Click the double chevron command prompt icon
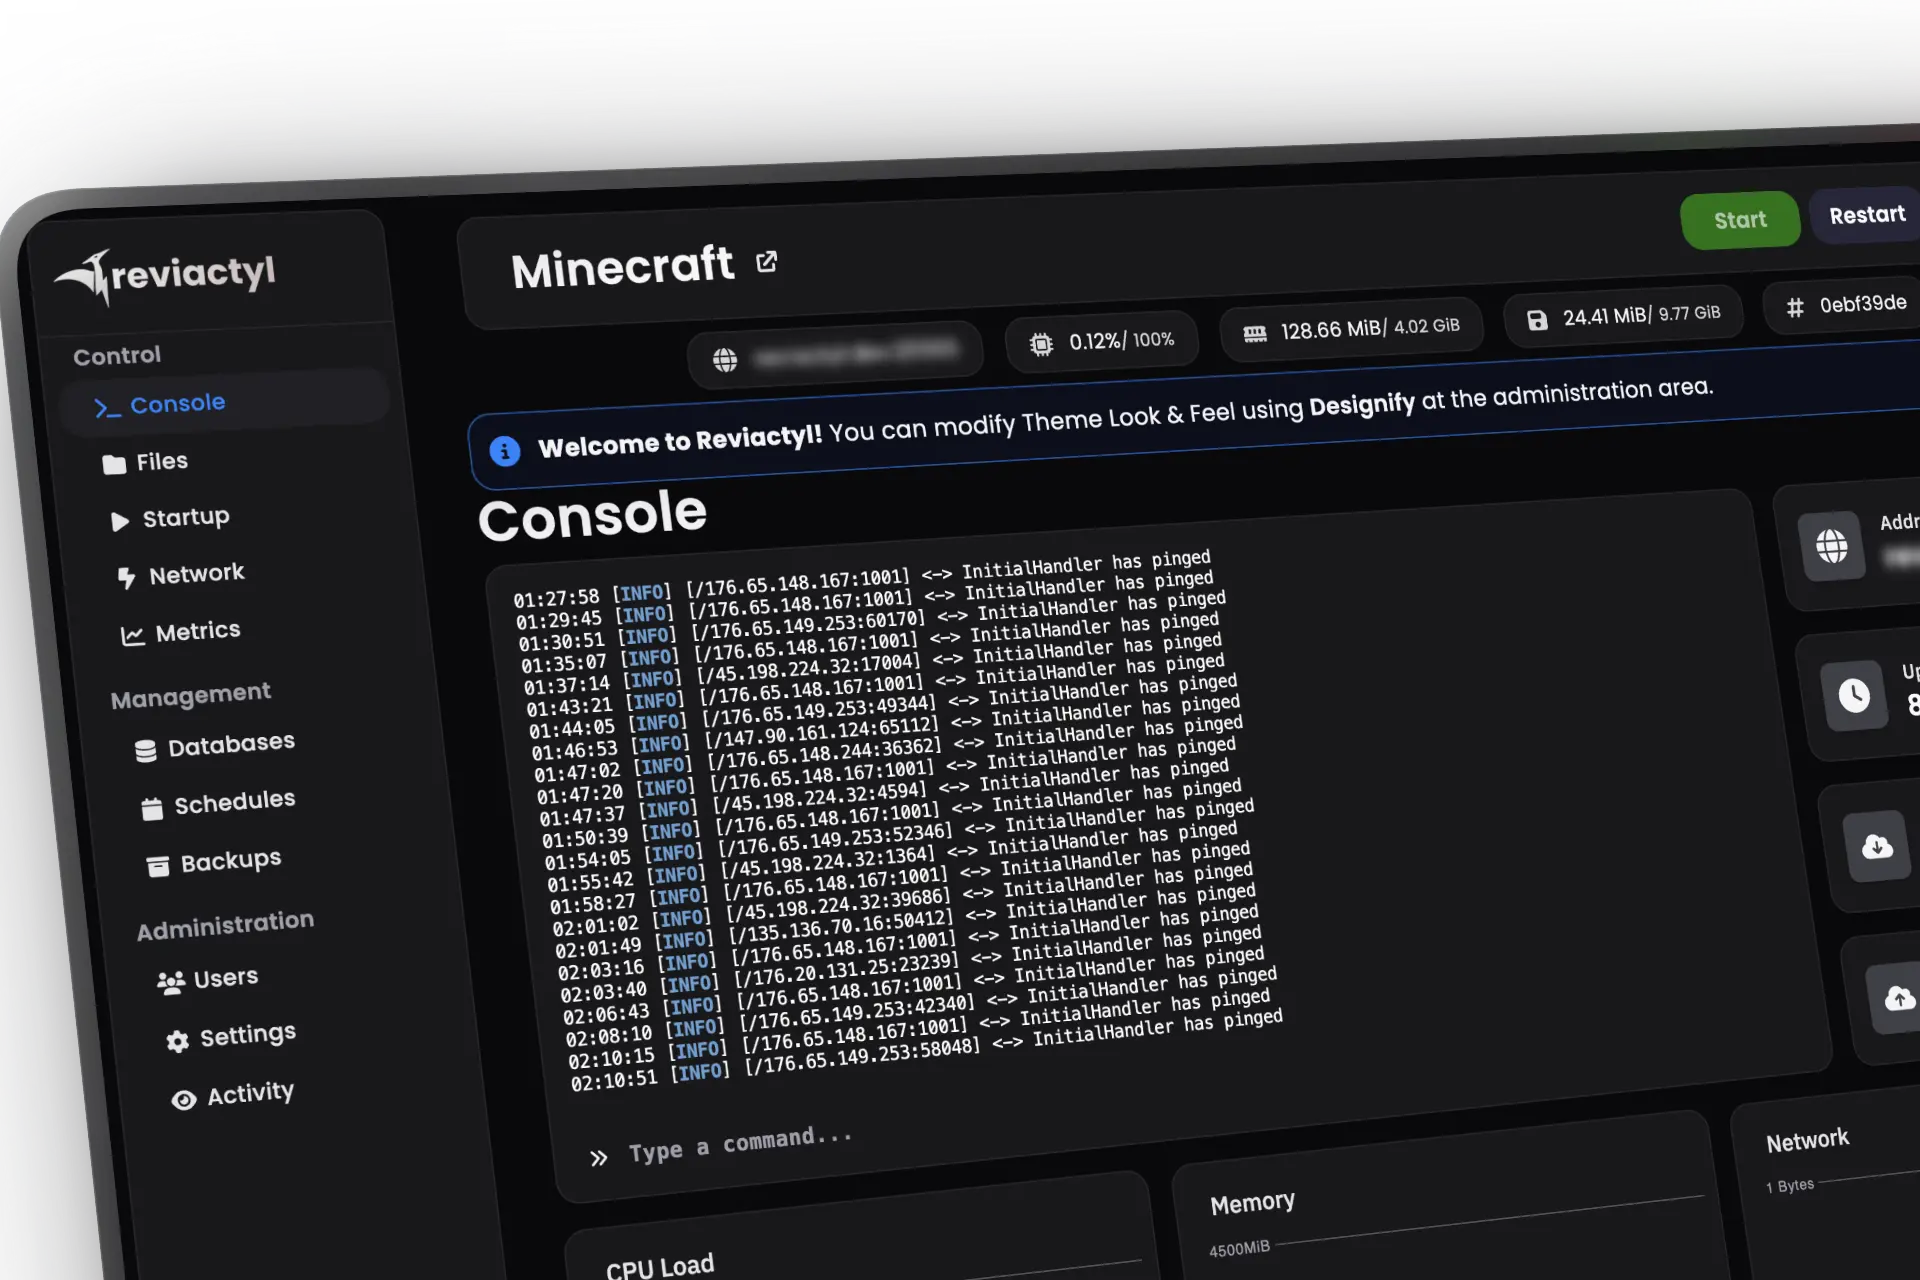This screenshot has width=1920, height=1280. click(598, 1158)
